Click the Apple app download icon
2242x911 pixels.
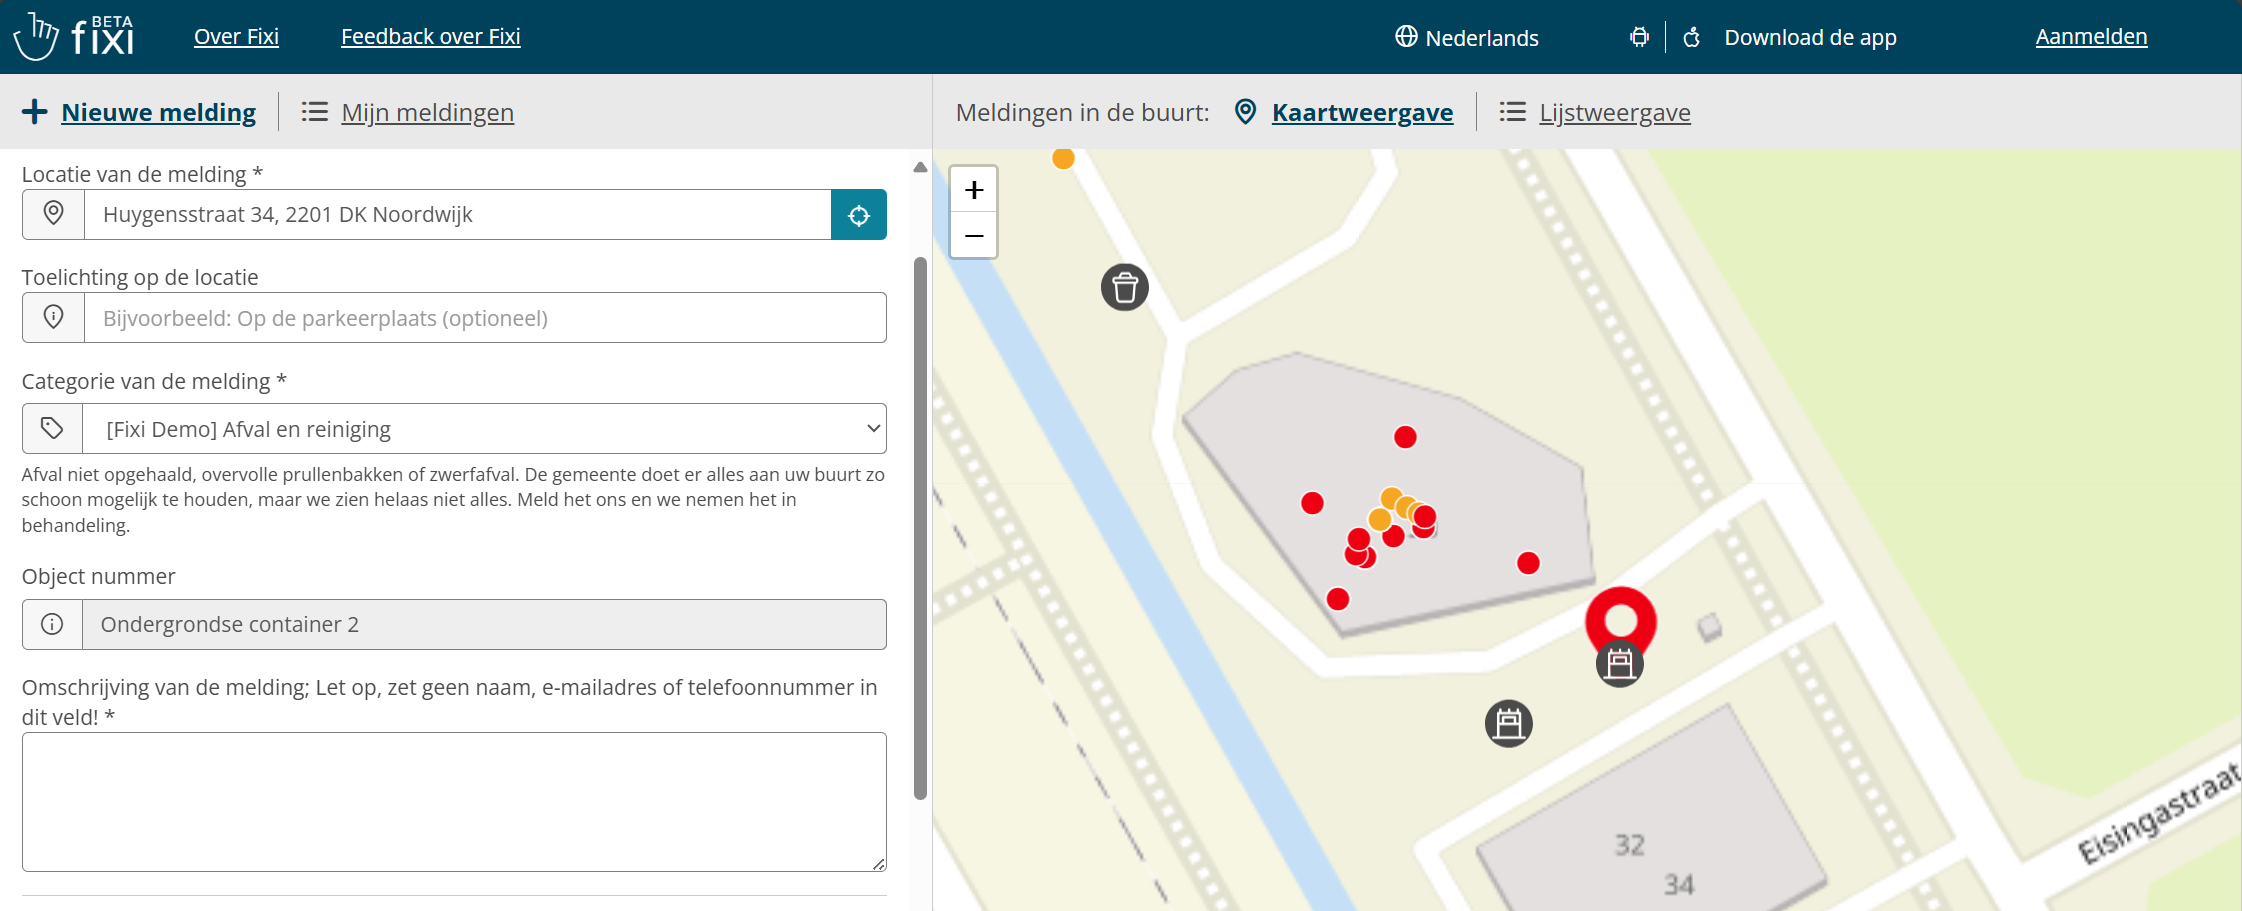tap(1692, 37)
